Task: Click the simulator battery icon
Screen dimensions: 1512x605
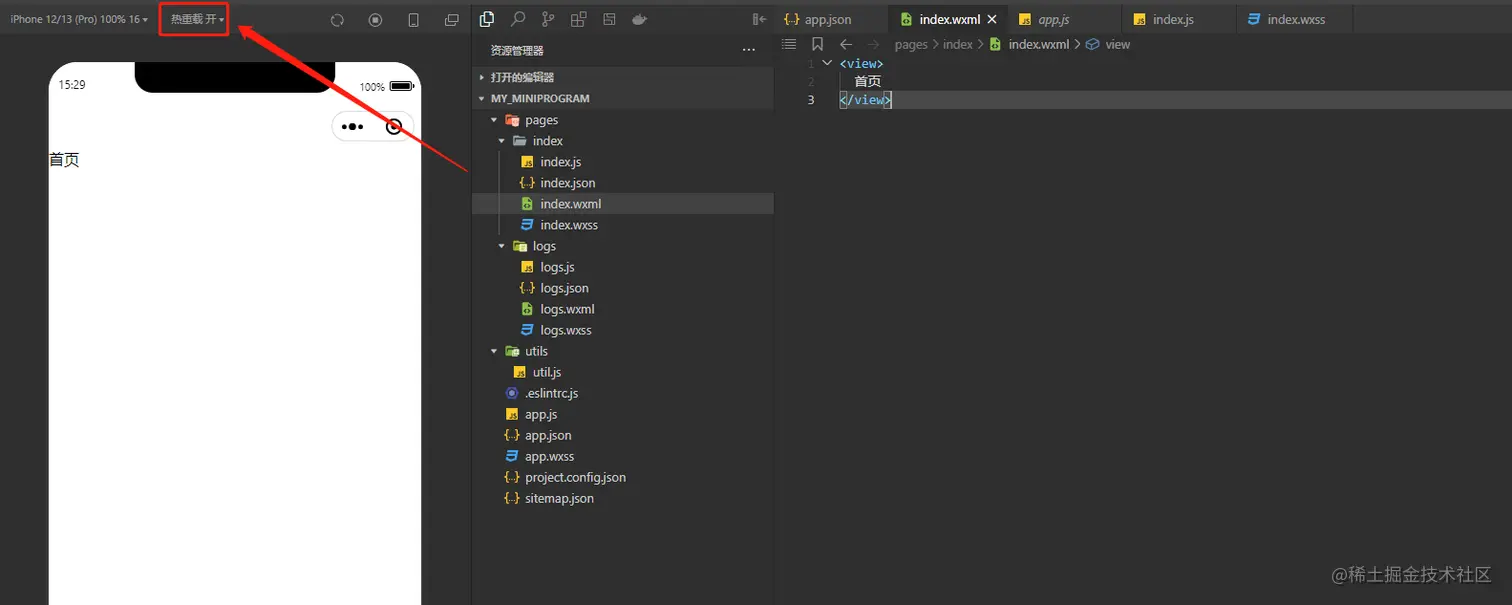Action: point(401,86)
